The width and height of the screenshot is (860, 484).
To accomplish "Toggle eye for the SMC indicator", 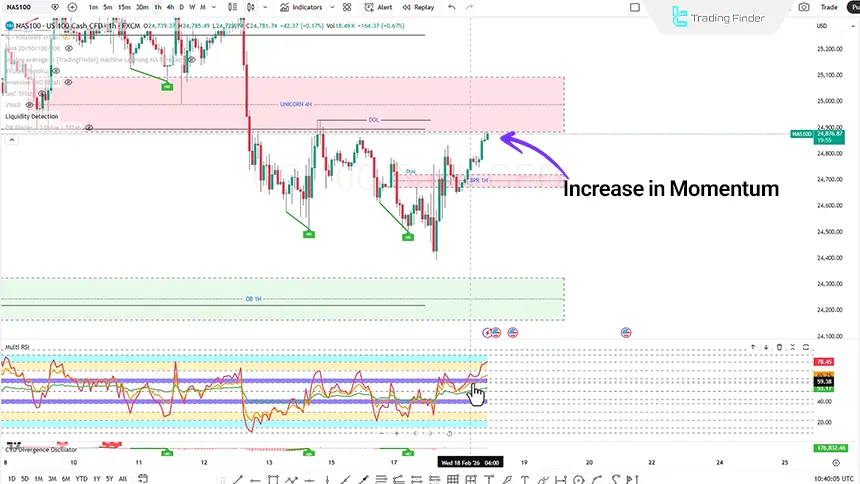I will [42, 94].
